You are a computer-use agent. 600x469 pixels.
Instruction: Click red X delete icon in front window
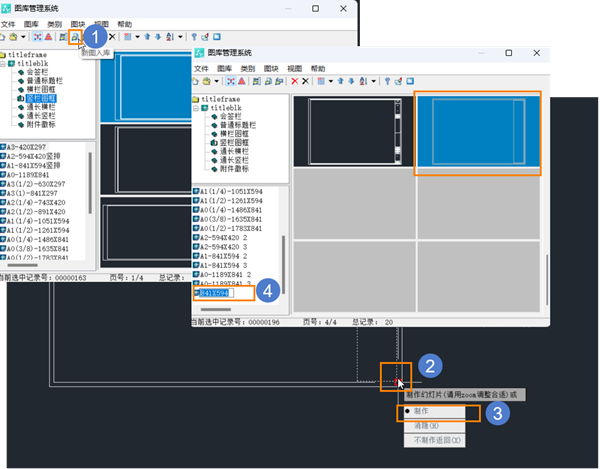(295, 81)
